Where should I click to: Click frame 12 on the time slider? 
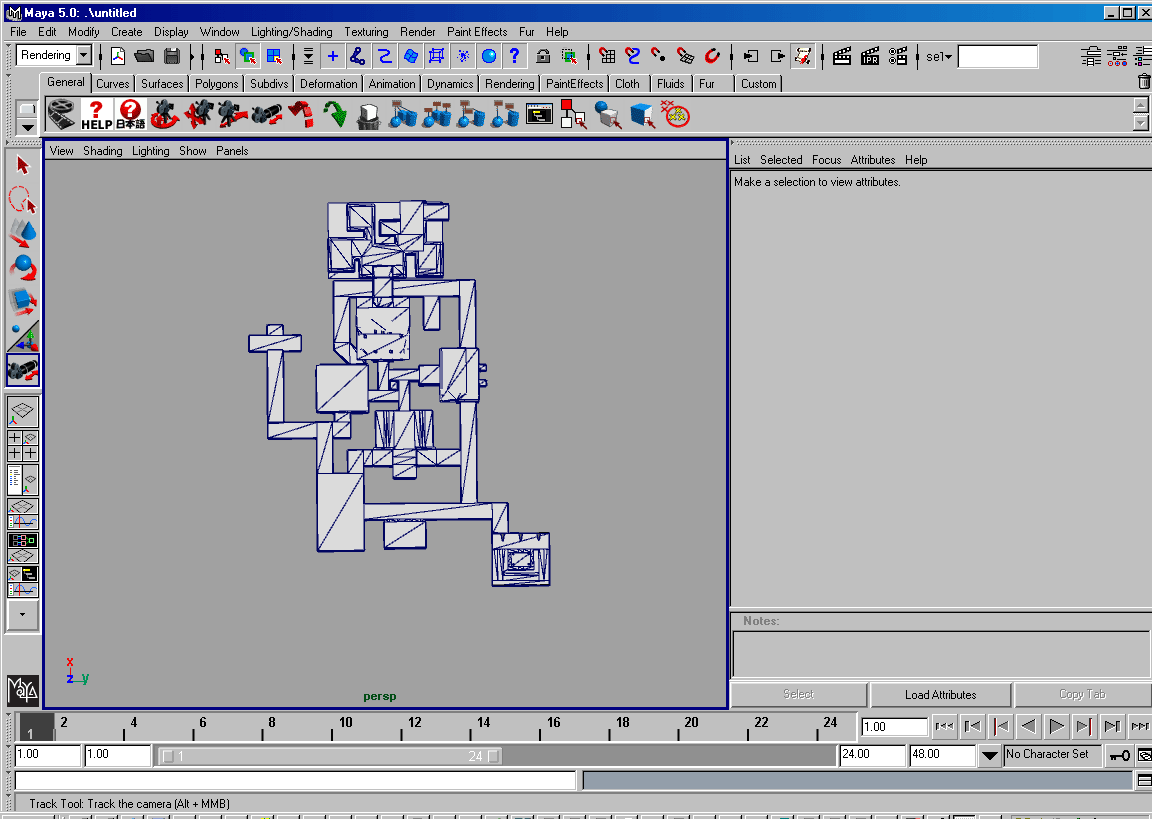click(414, 723)
